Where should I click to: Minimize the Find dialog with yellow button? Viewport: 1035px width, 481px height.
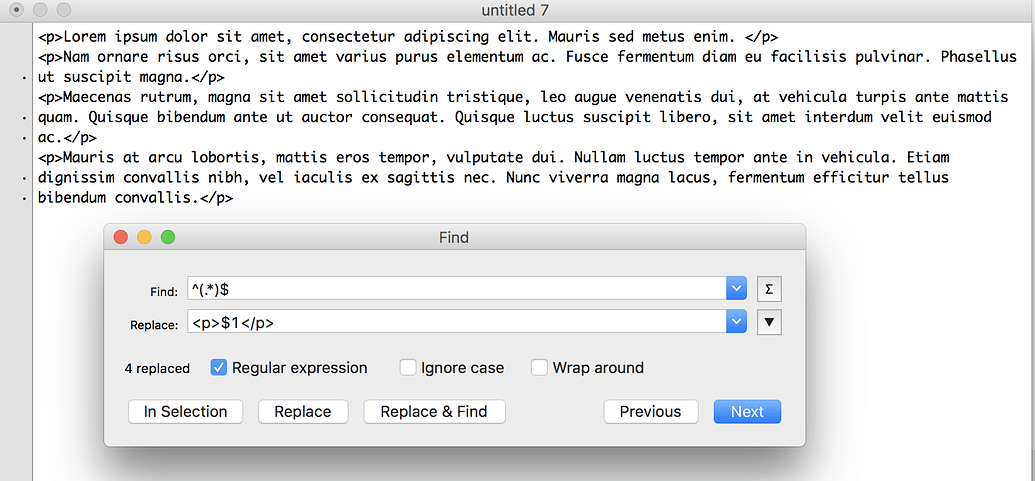(x=145, y=237)
